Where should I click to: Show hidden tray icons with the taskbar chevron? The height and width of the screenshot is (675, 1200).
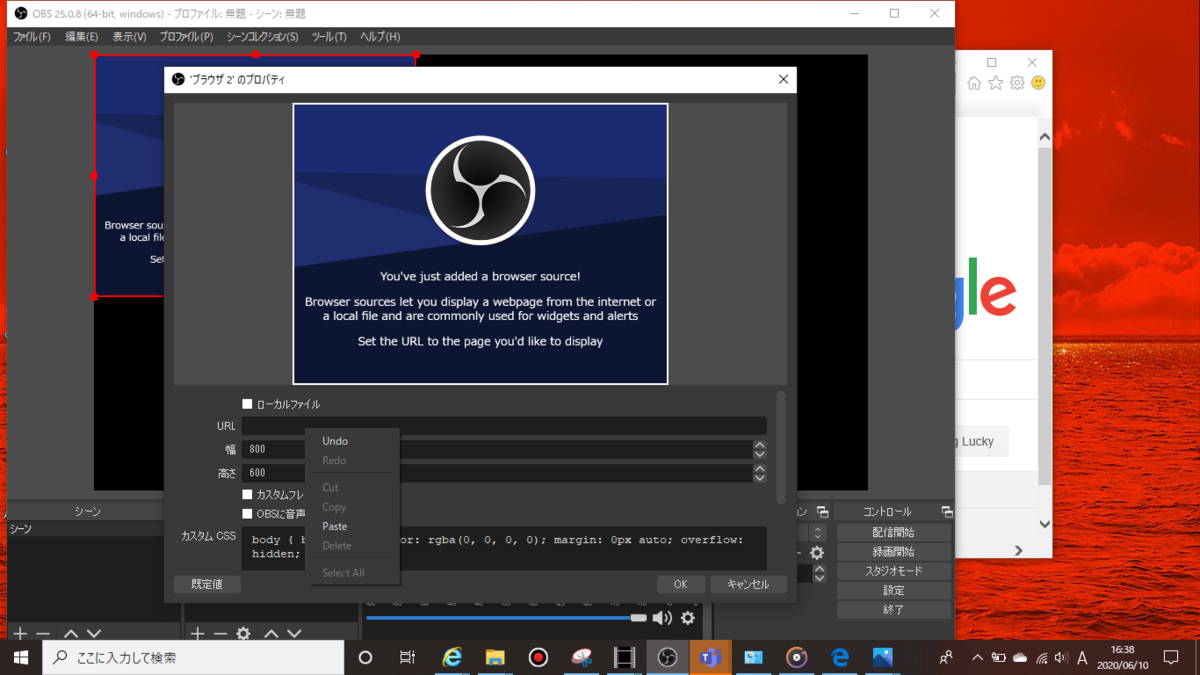[x=977, y=658]
